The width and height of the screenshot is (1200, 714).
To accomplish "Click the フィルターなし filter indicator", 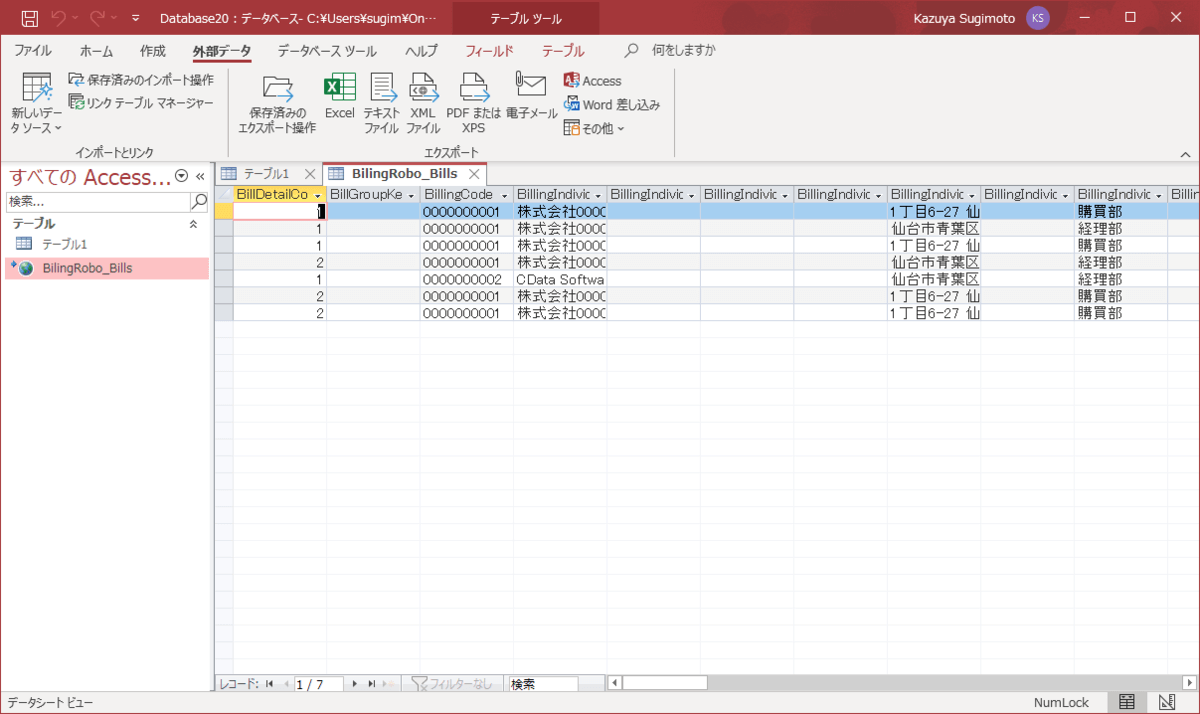I will point(453,684).
